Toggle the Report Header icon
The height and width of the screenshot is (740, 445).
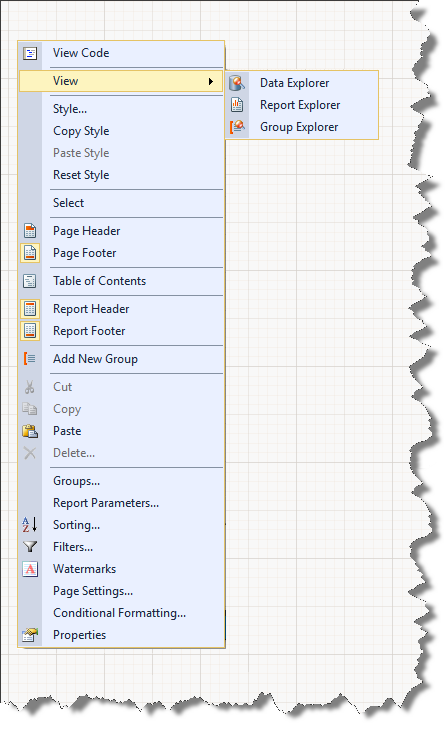point(30,309)
